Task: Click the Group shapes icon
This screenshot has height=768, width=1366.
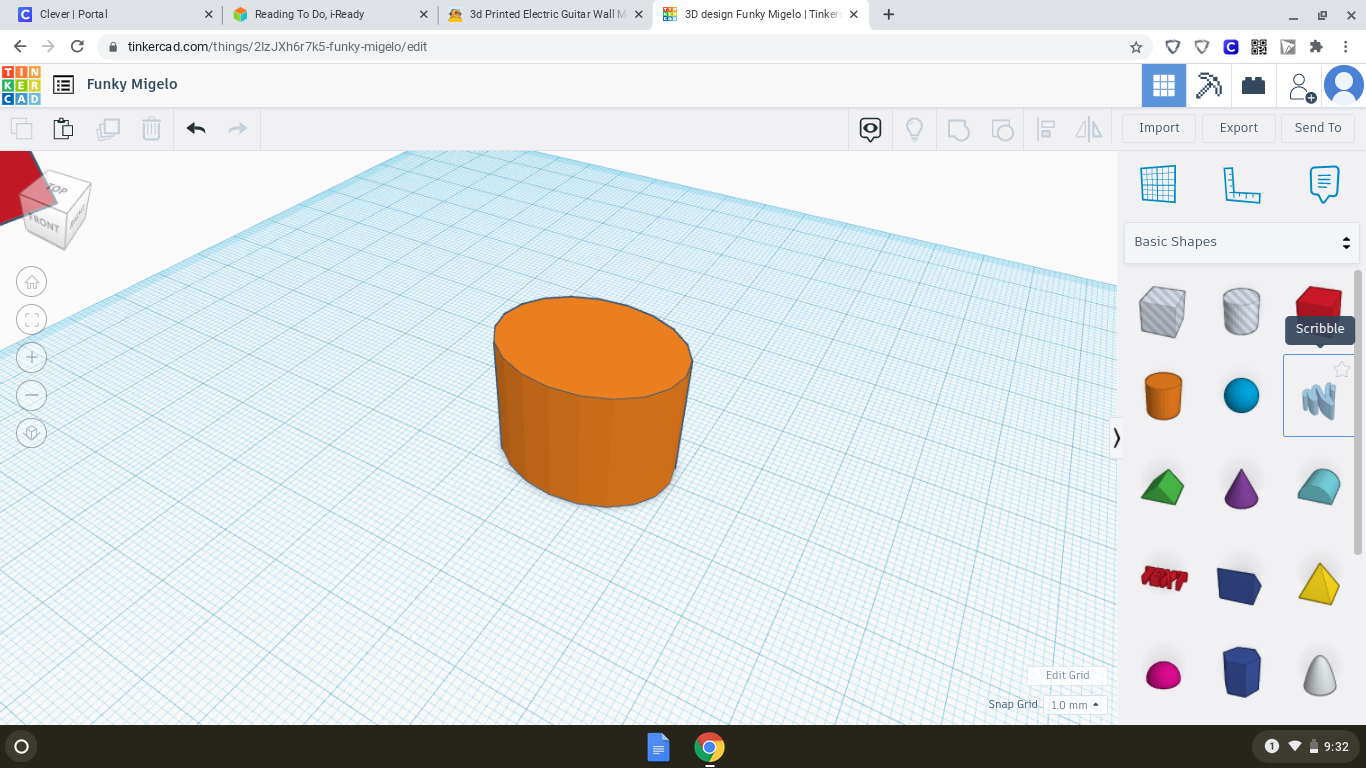Action: 958,129
